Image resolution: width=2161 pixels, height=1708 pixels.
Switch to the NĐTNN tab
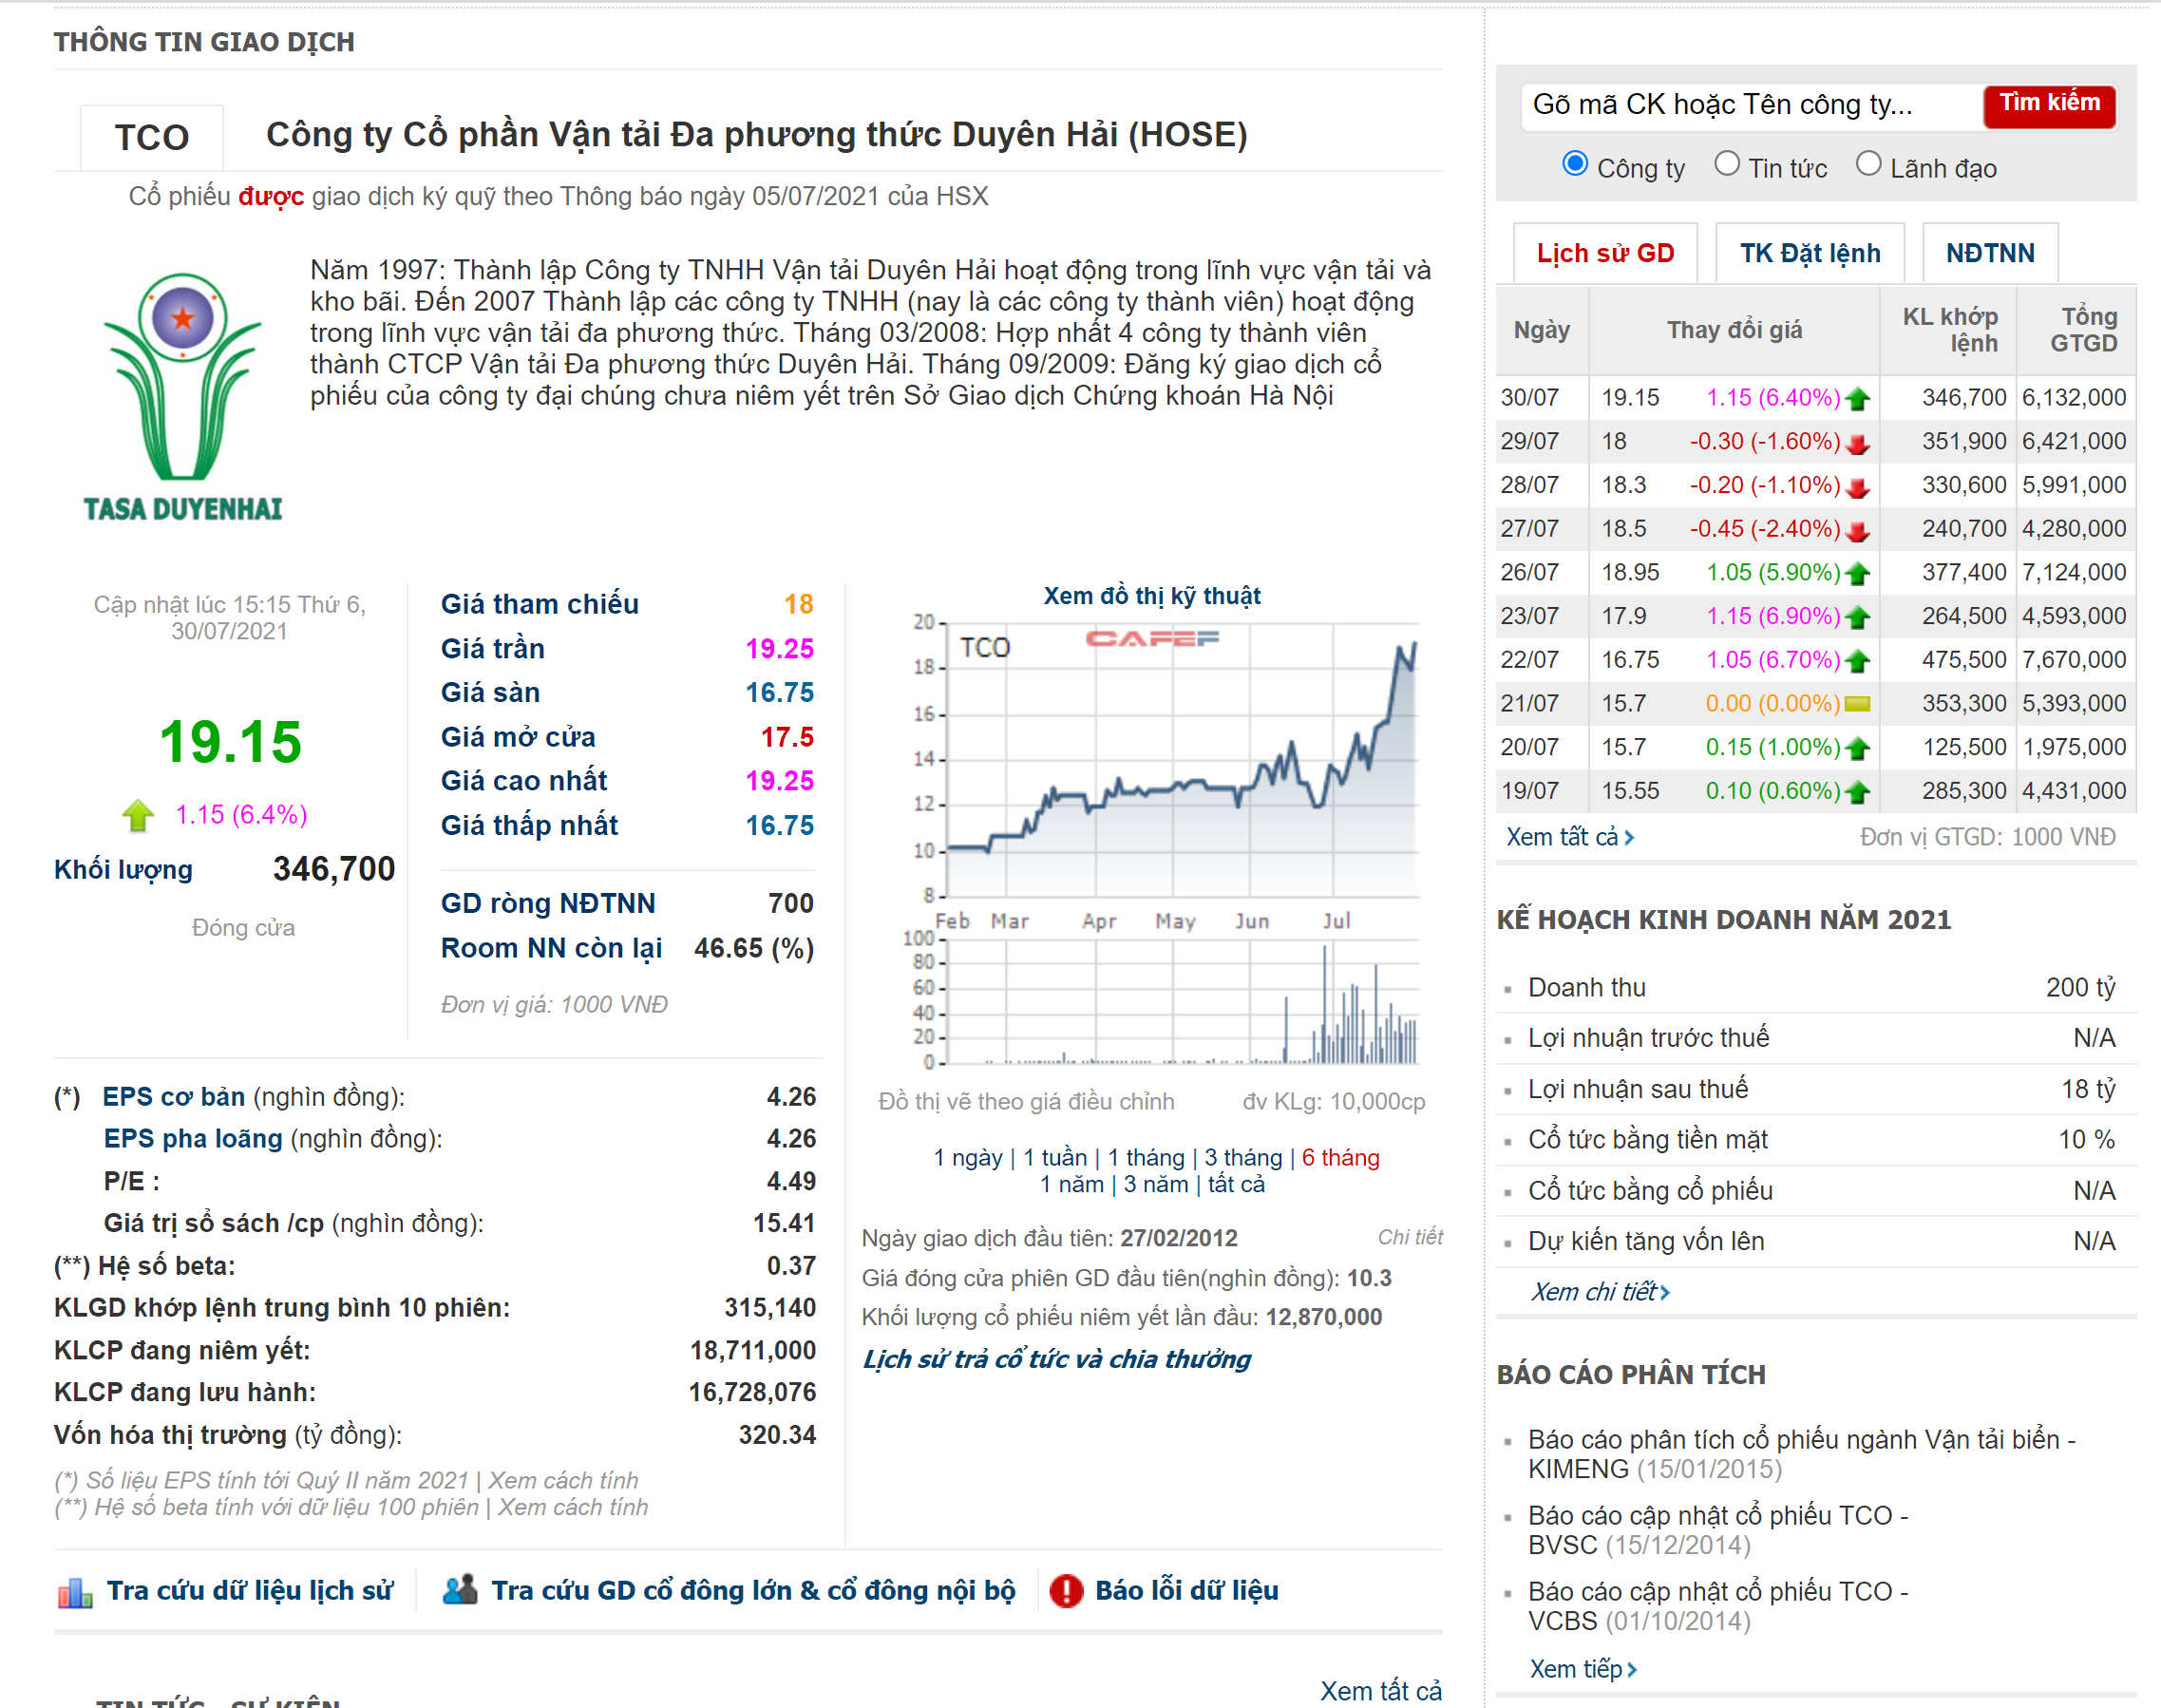(x=1990, y=253)
